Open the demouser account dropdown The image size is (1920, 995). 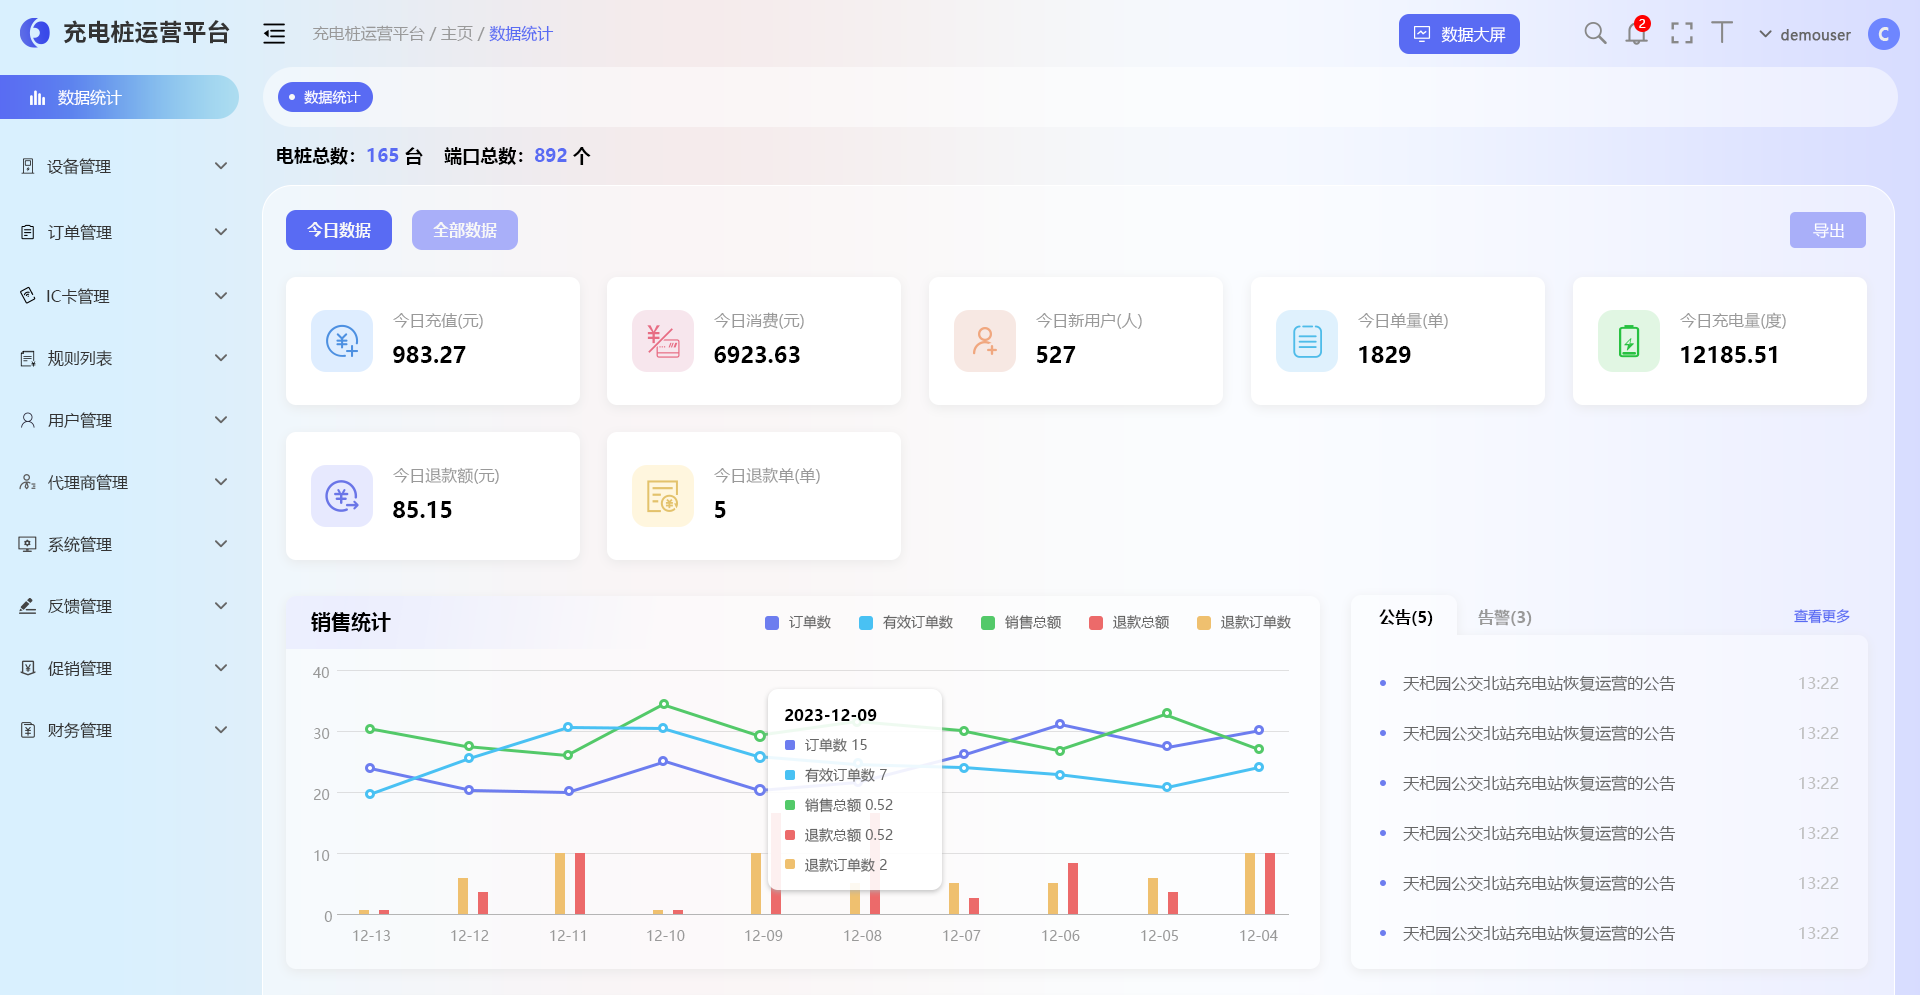click(x=1805, y=35)
